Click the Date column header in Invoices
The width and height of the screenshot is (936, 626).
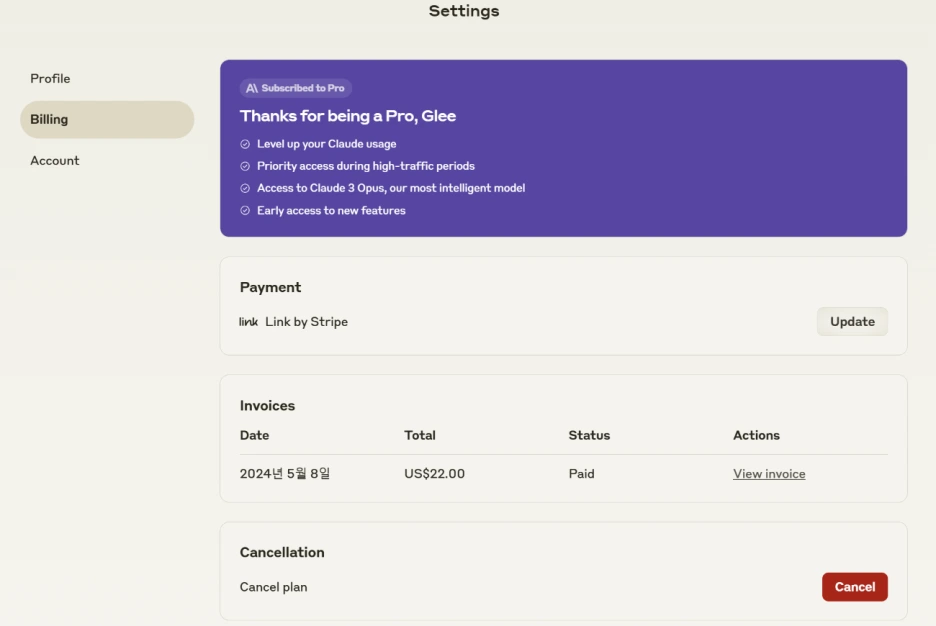254,436
